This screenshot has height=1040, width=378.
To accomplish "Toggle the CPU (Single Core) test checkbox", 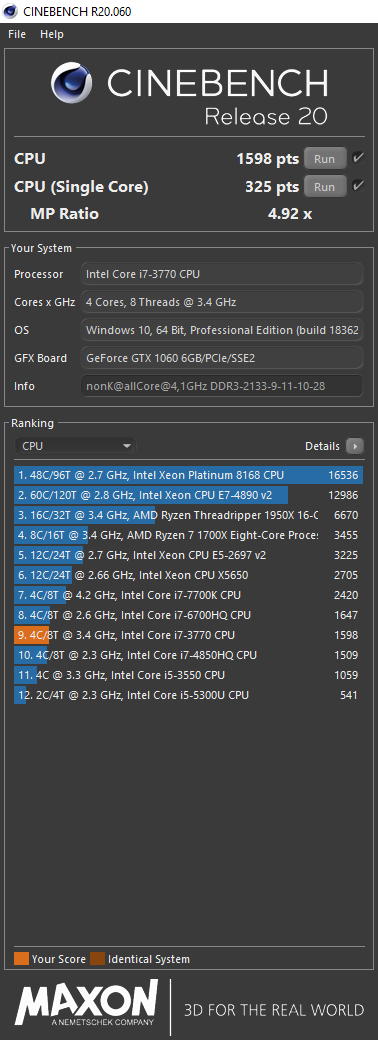I will 358,186.
